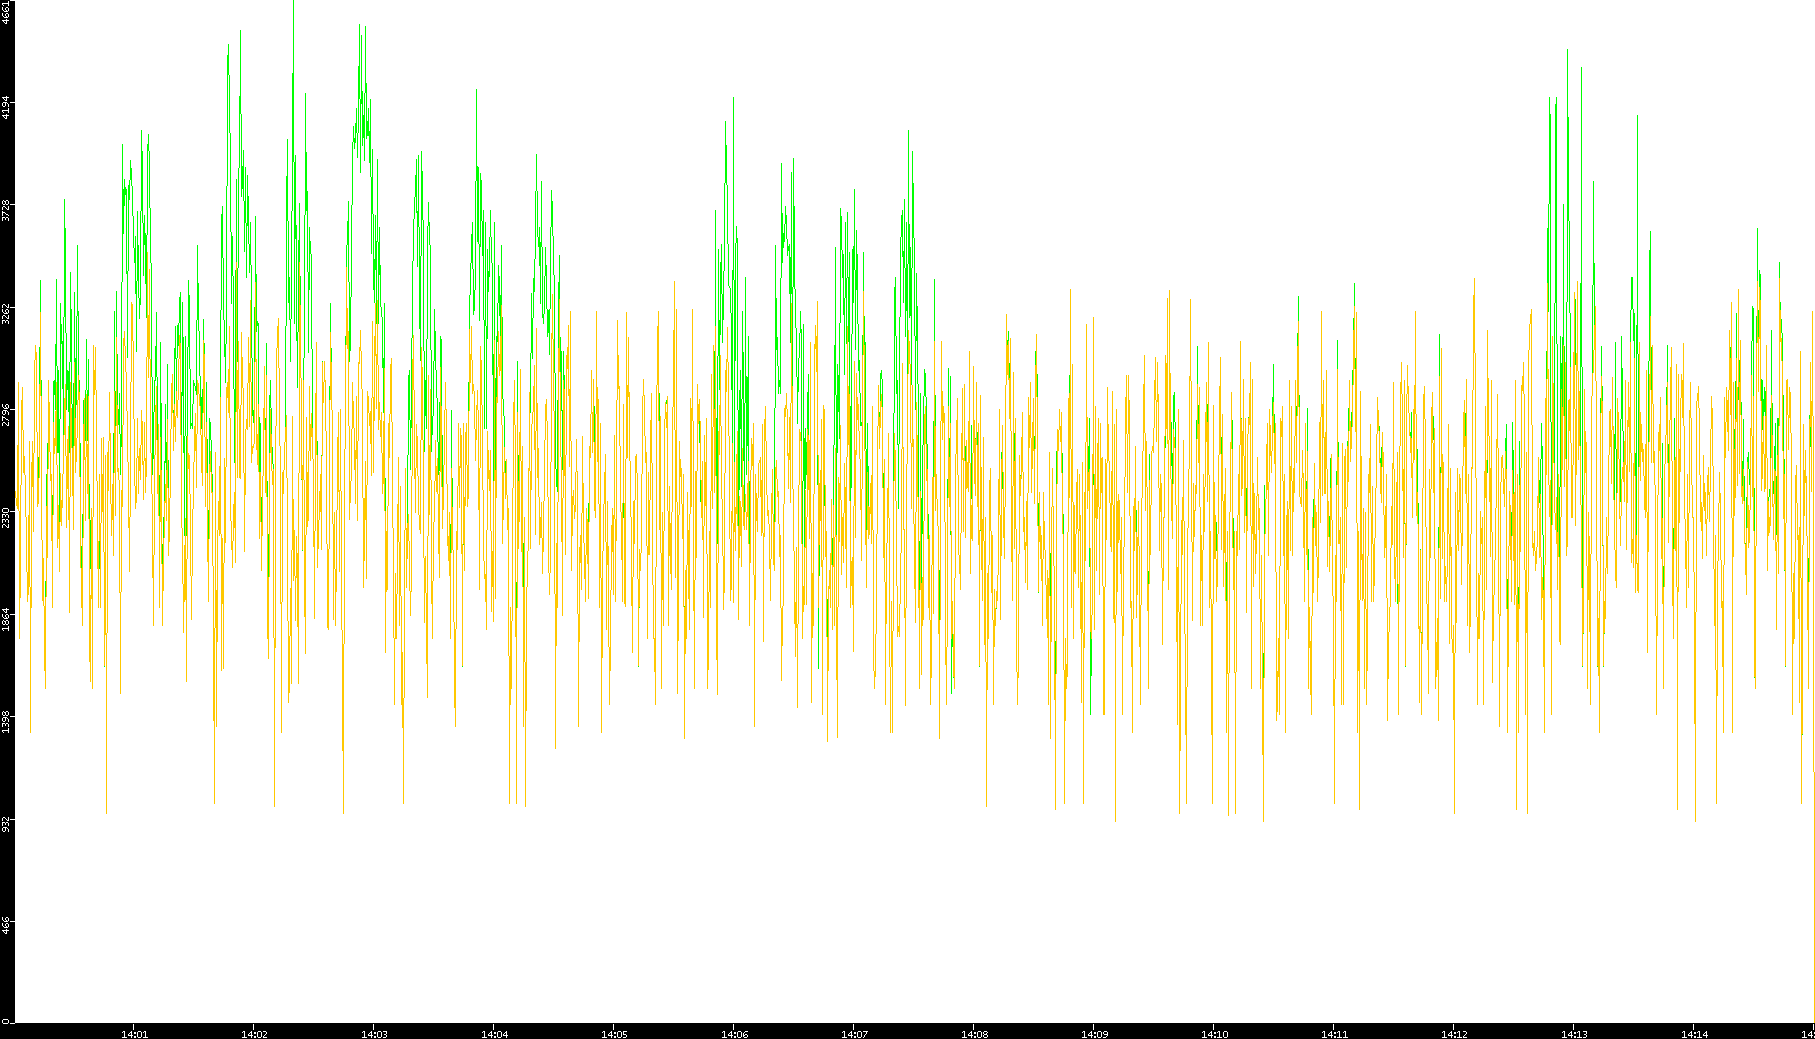Click the 14:01 time axis label

point(134,1034)
